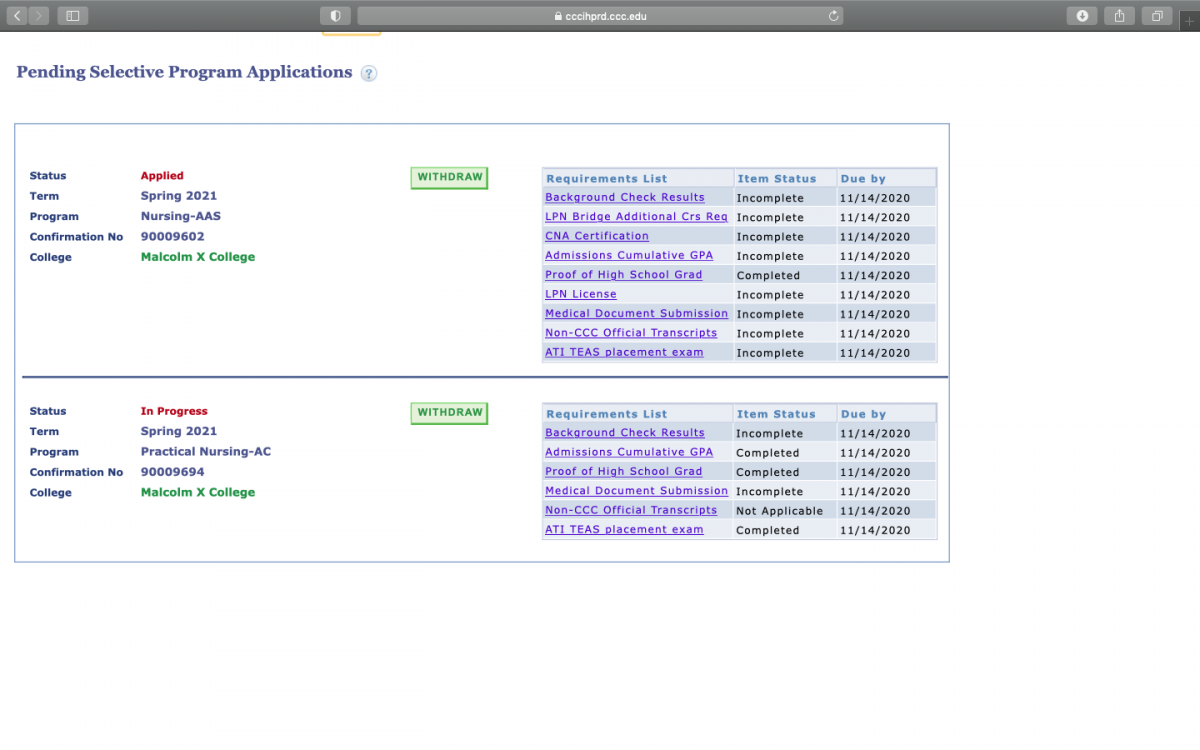This screenshot has height=750, width=1200.
Task: Open Medical Document Submission in Nursing-AAS list
Action: coord(636,314)
